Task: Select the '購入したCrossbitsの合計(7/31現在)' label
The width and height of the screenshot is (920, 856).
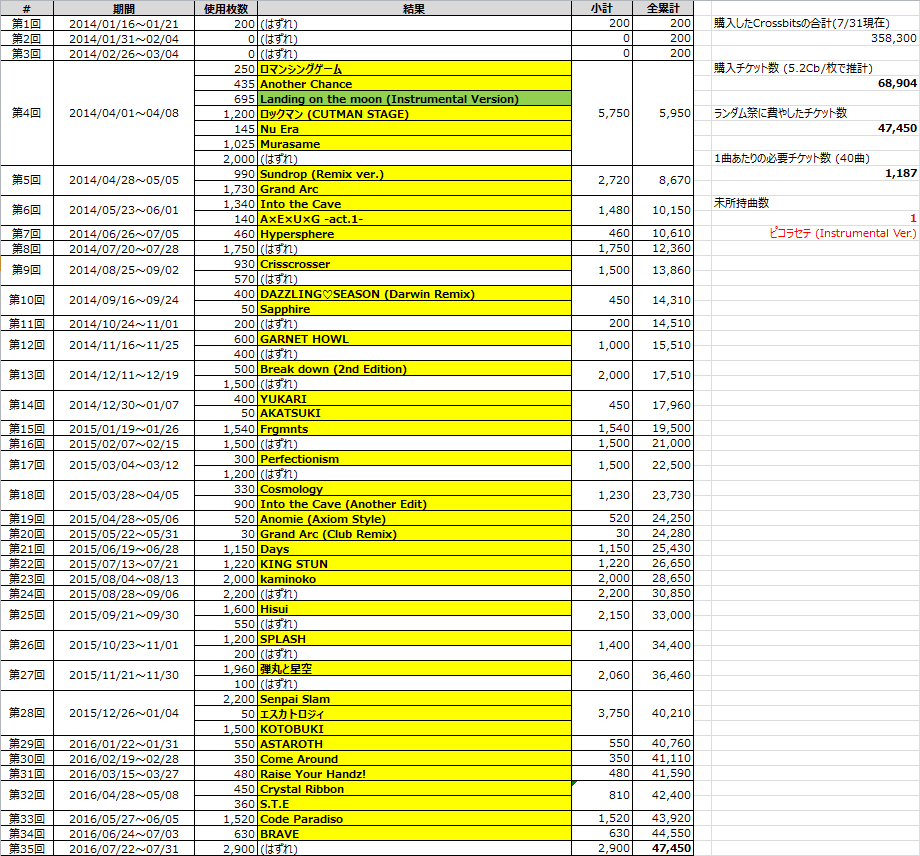Action: coord(801,23)
